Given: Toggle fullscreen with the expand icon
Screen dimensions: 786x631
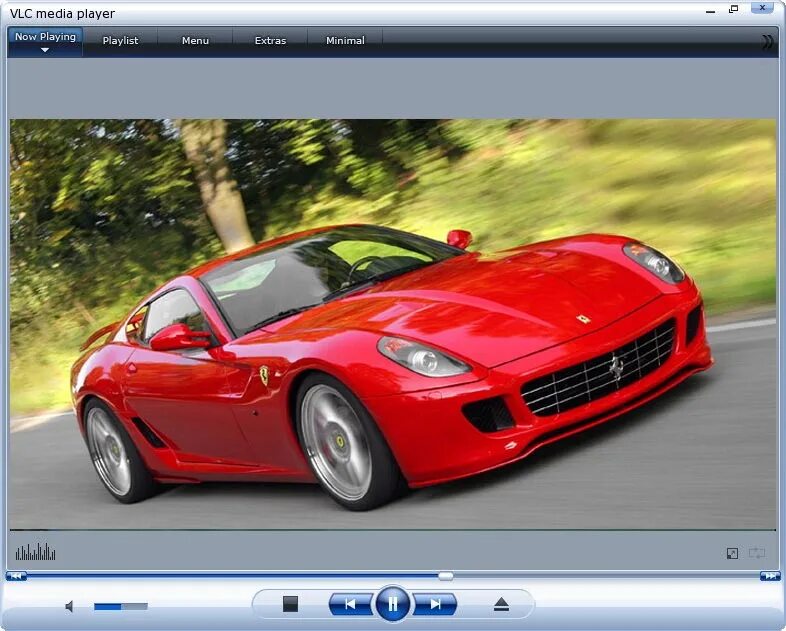Looking at the screenshot, I should click(732, 553).
